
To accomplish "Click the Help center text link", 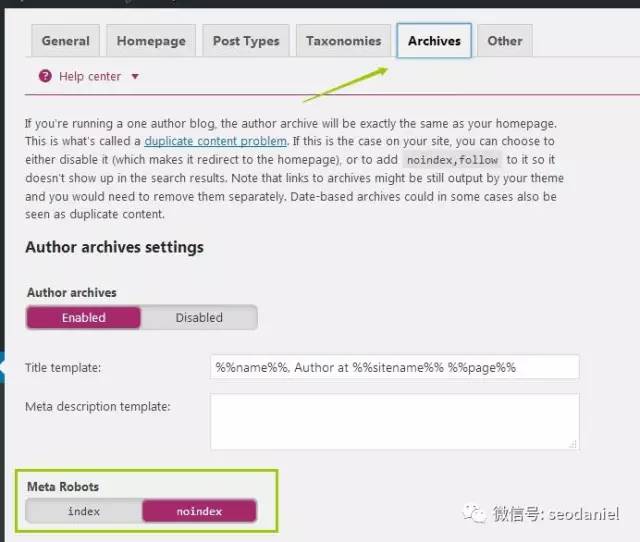I will tap(90, 77).
